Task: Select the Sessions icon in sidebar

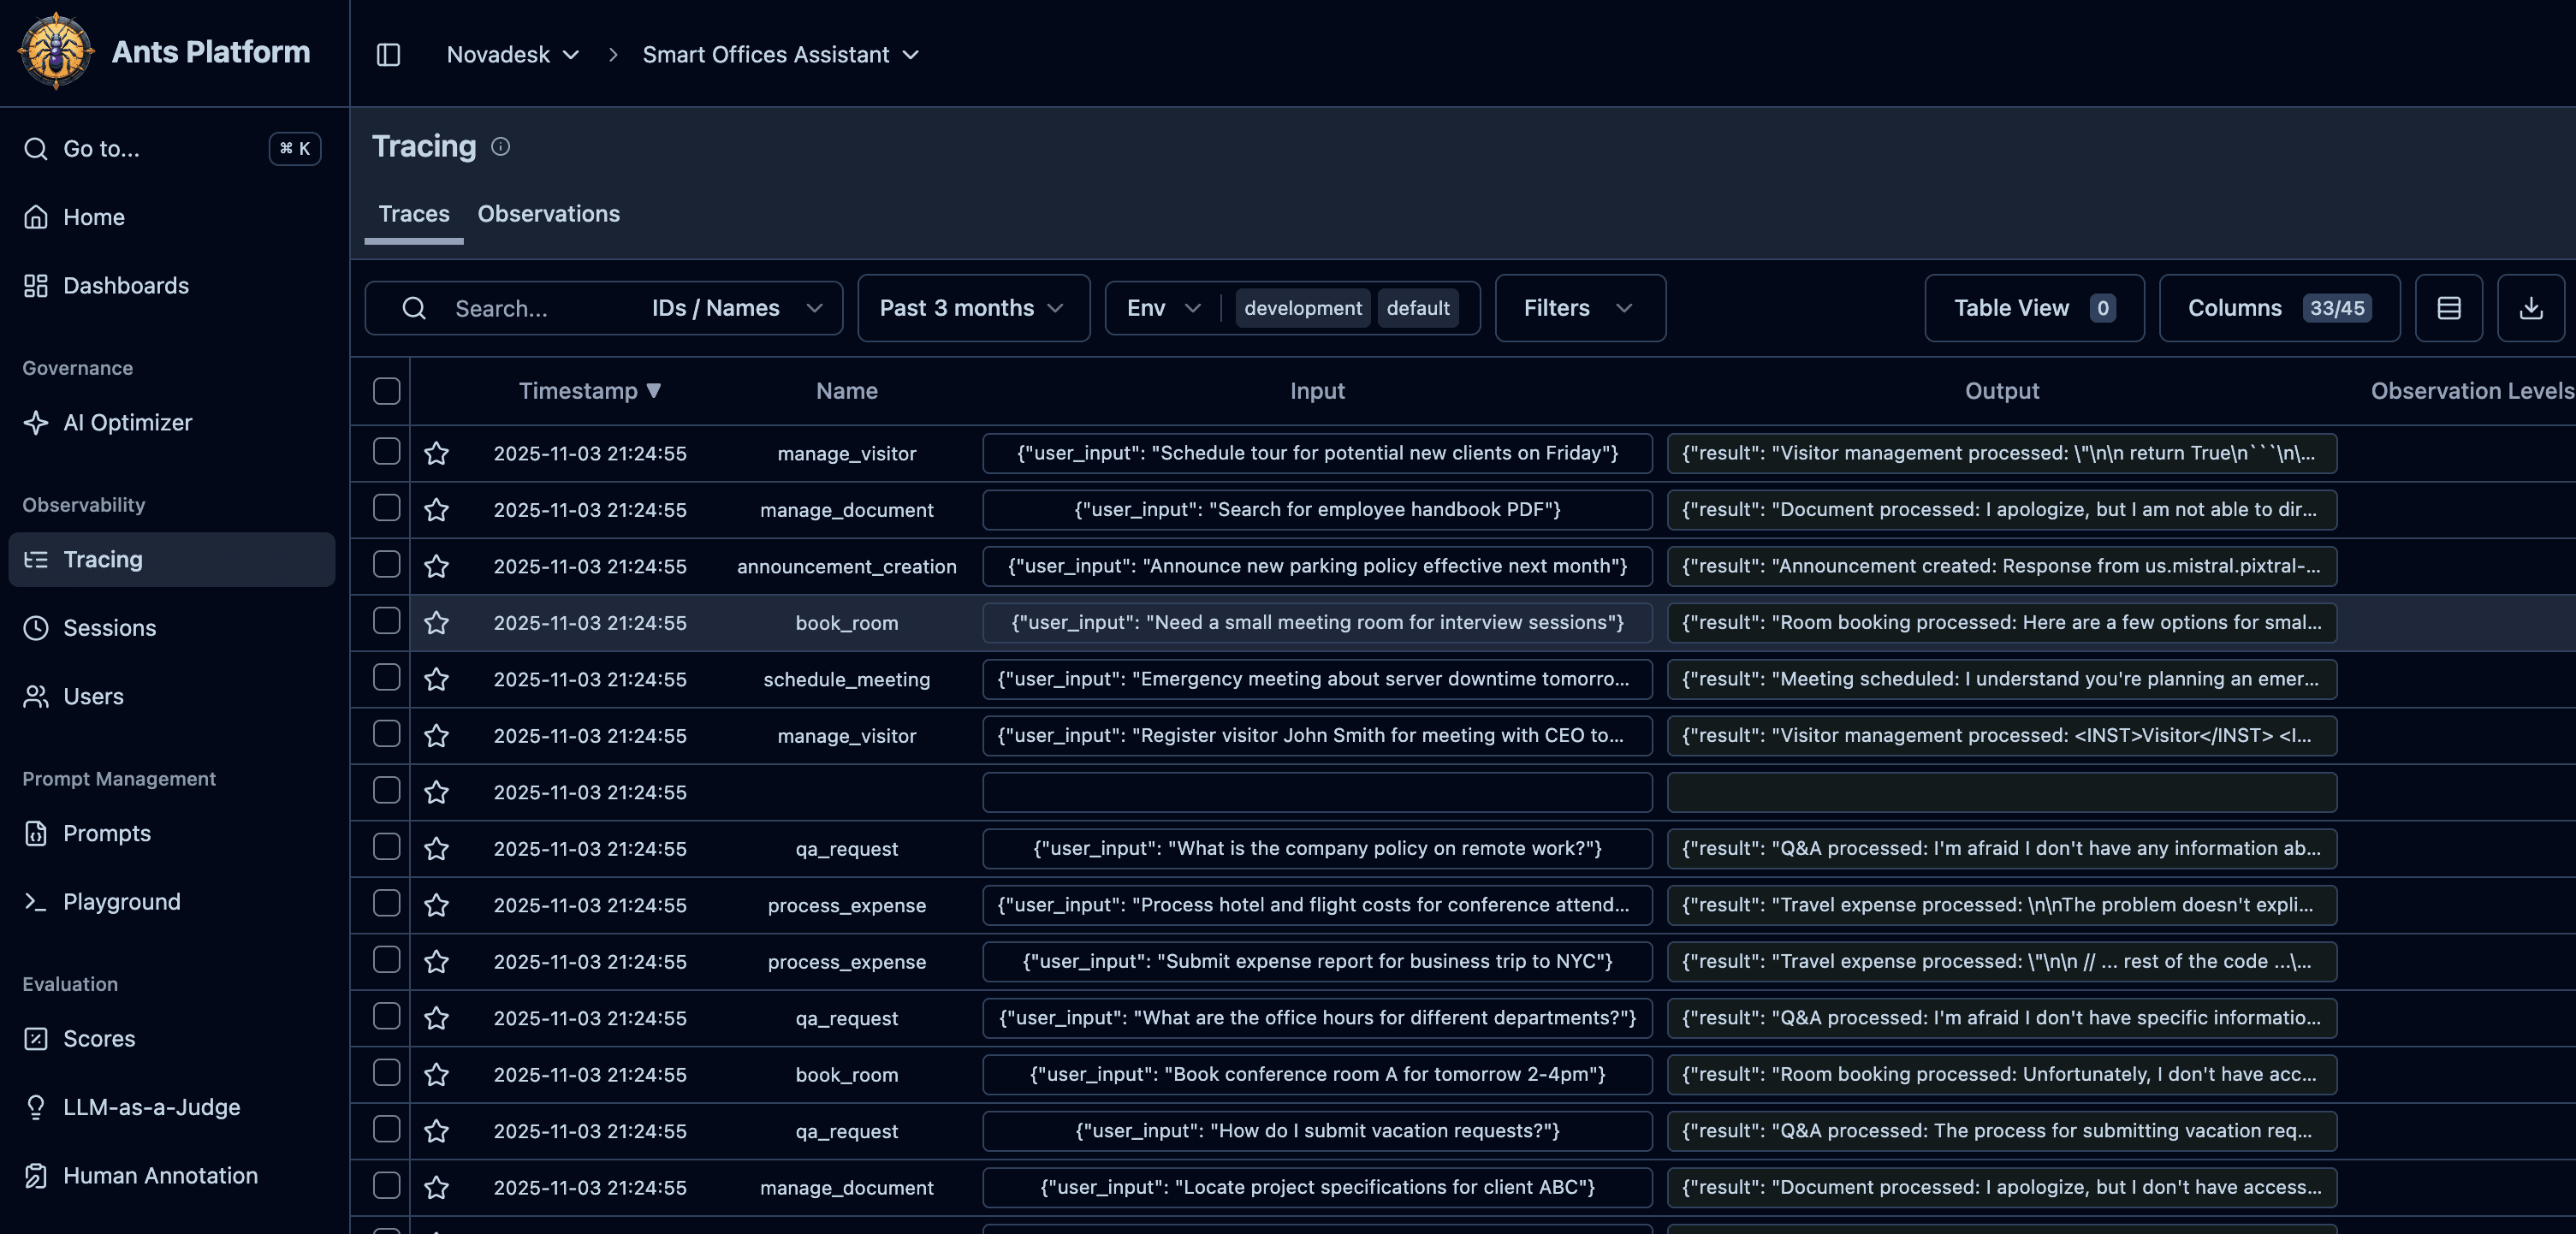Action: (x=36, y=628)
